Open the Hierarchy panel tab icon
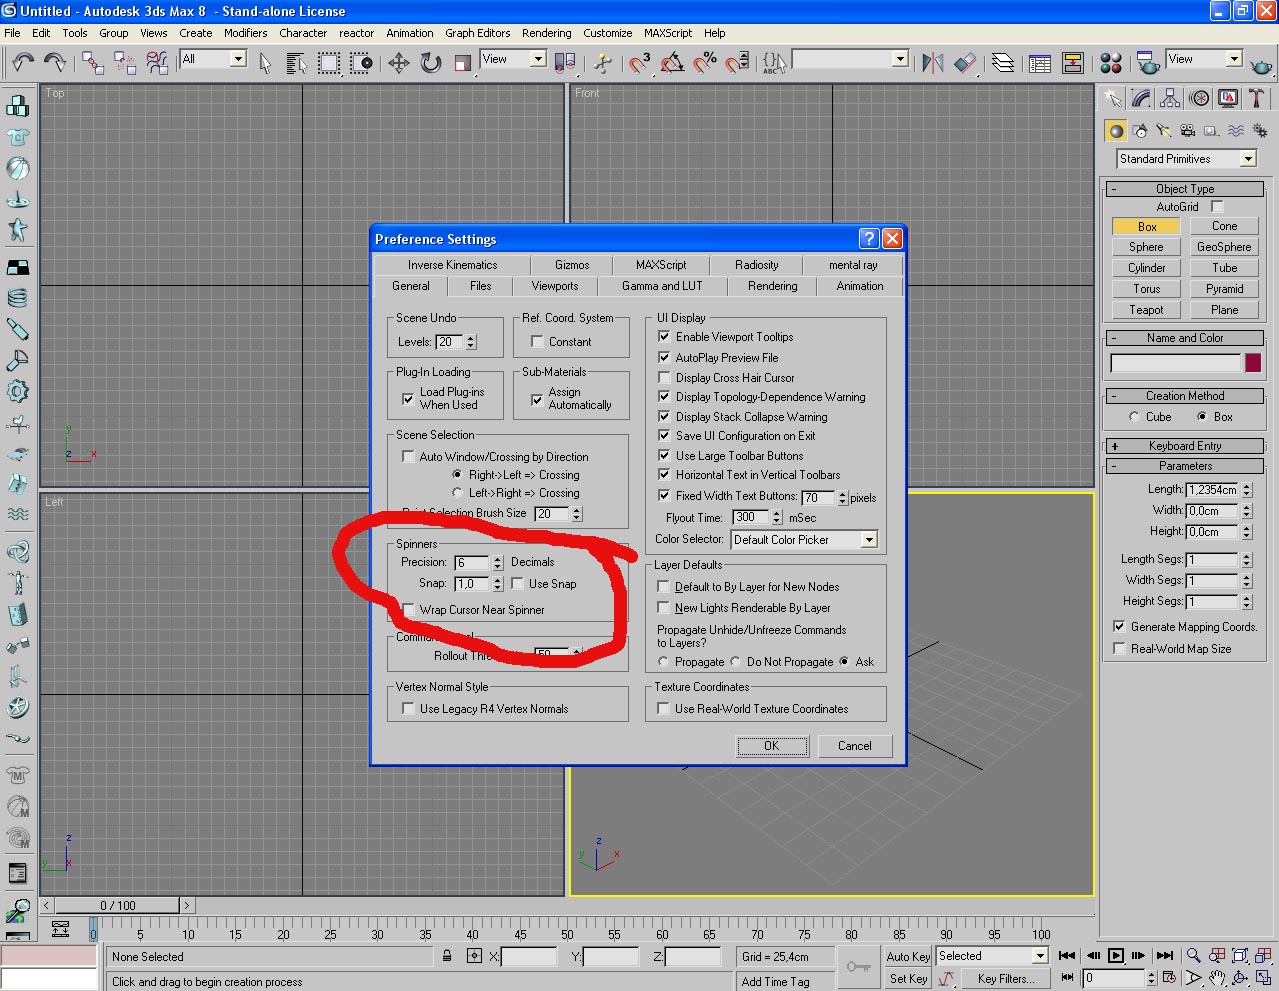 pos(1170,98)
